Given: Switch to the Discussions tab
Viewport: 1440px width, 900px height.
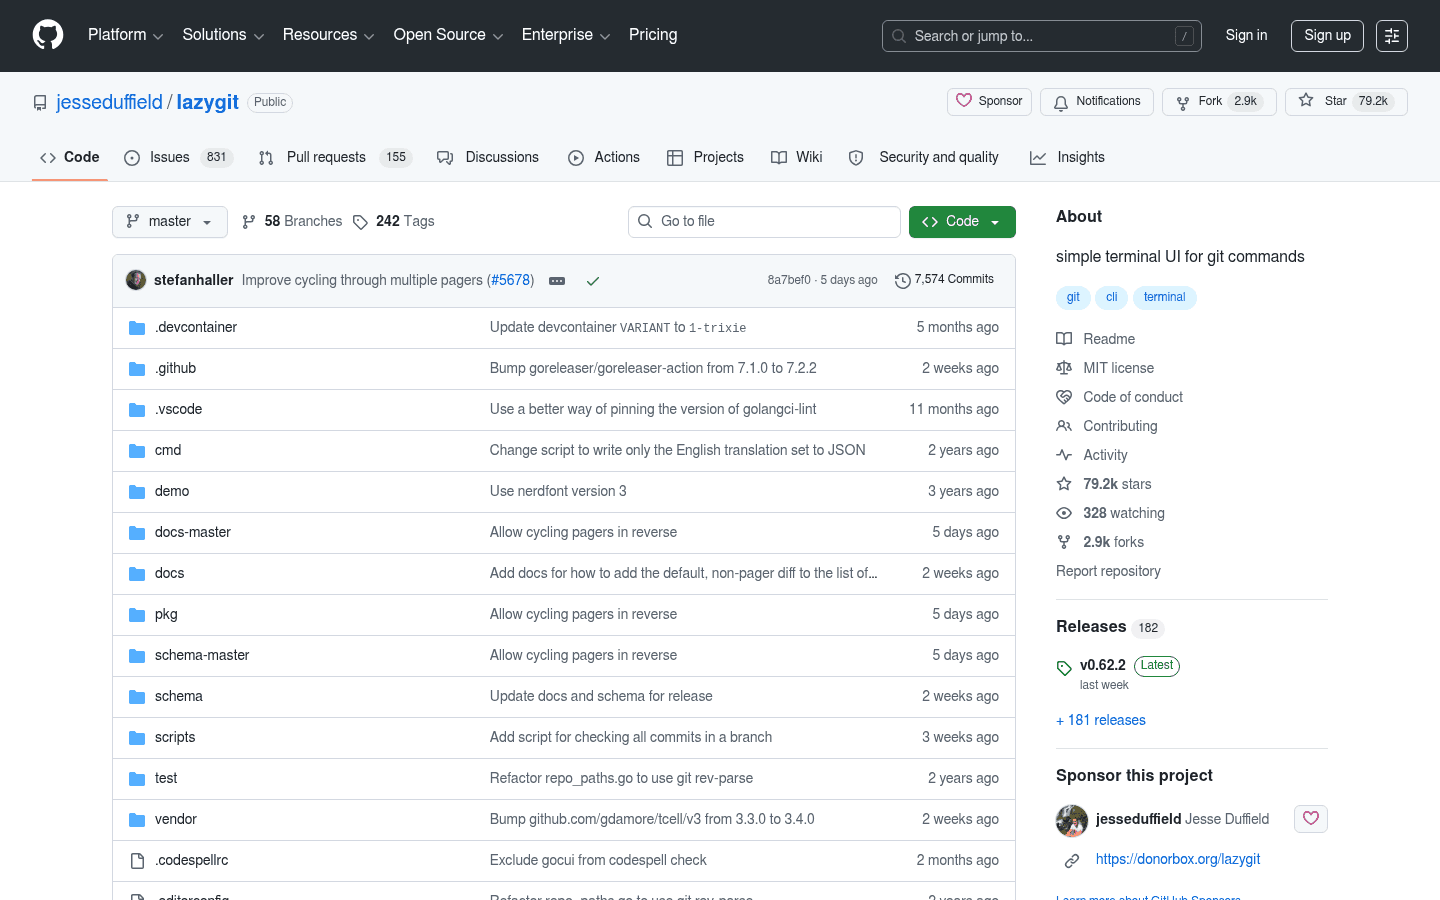Looking at the screenshot, I should pos(488,158).
